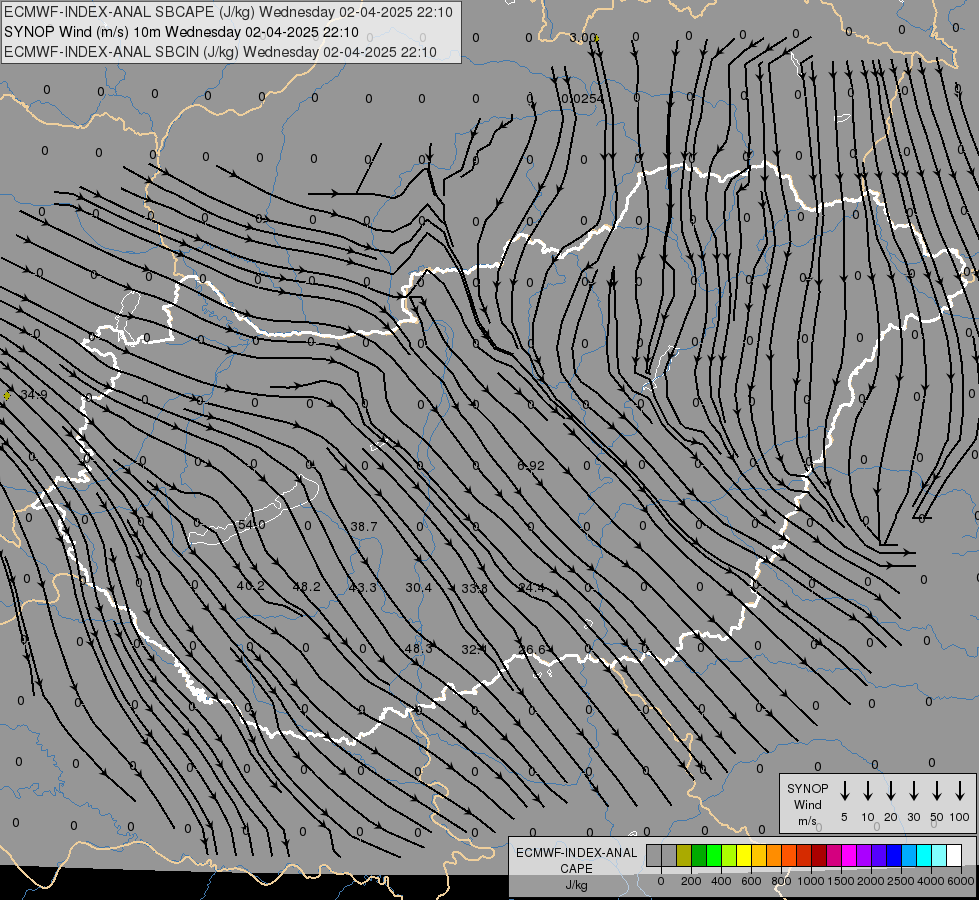The height and width of the screenshot is (900, 979).
Task: Click the 24.4 value on the map
Action: (x=531, y=588)
